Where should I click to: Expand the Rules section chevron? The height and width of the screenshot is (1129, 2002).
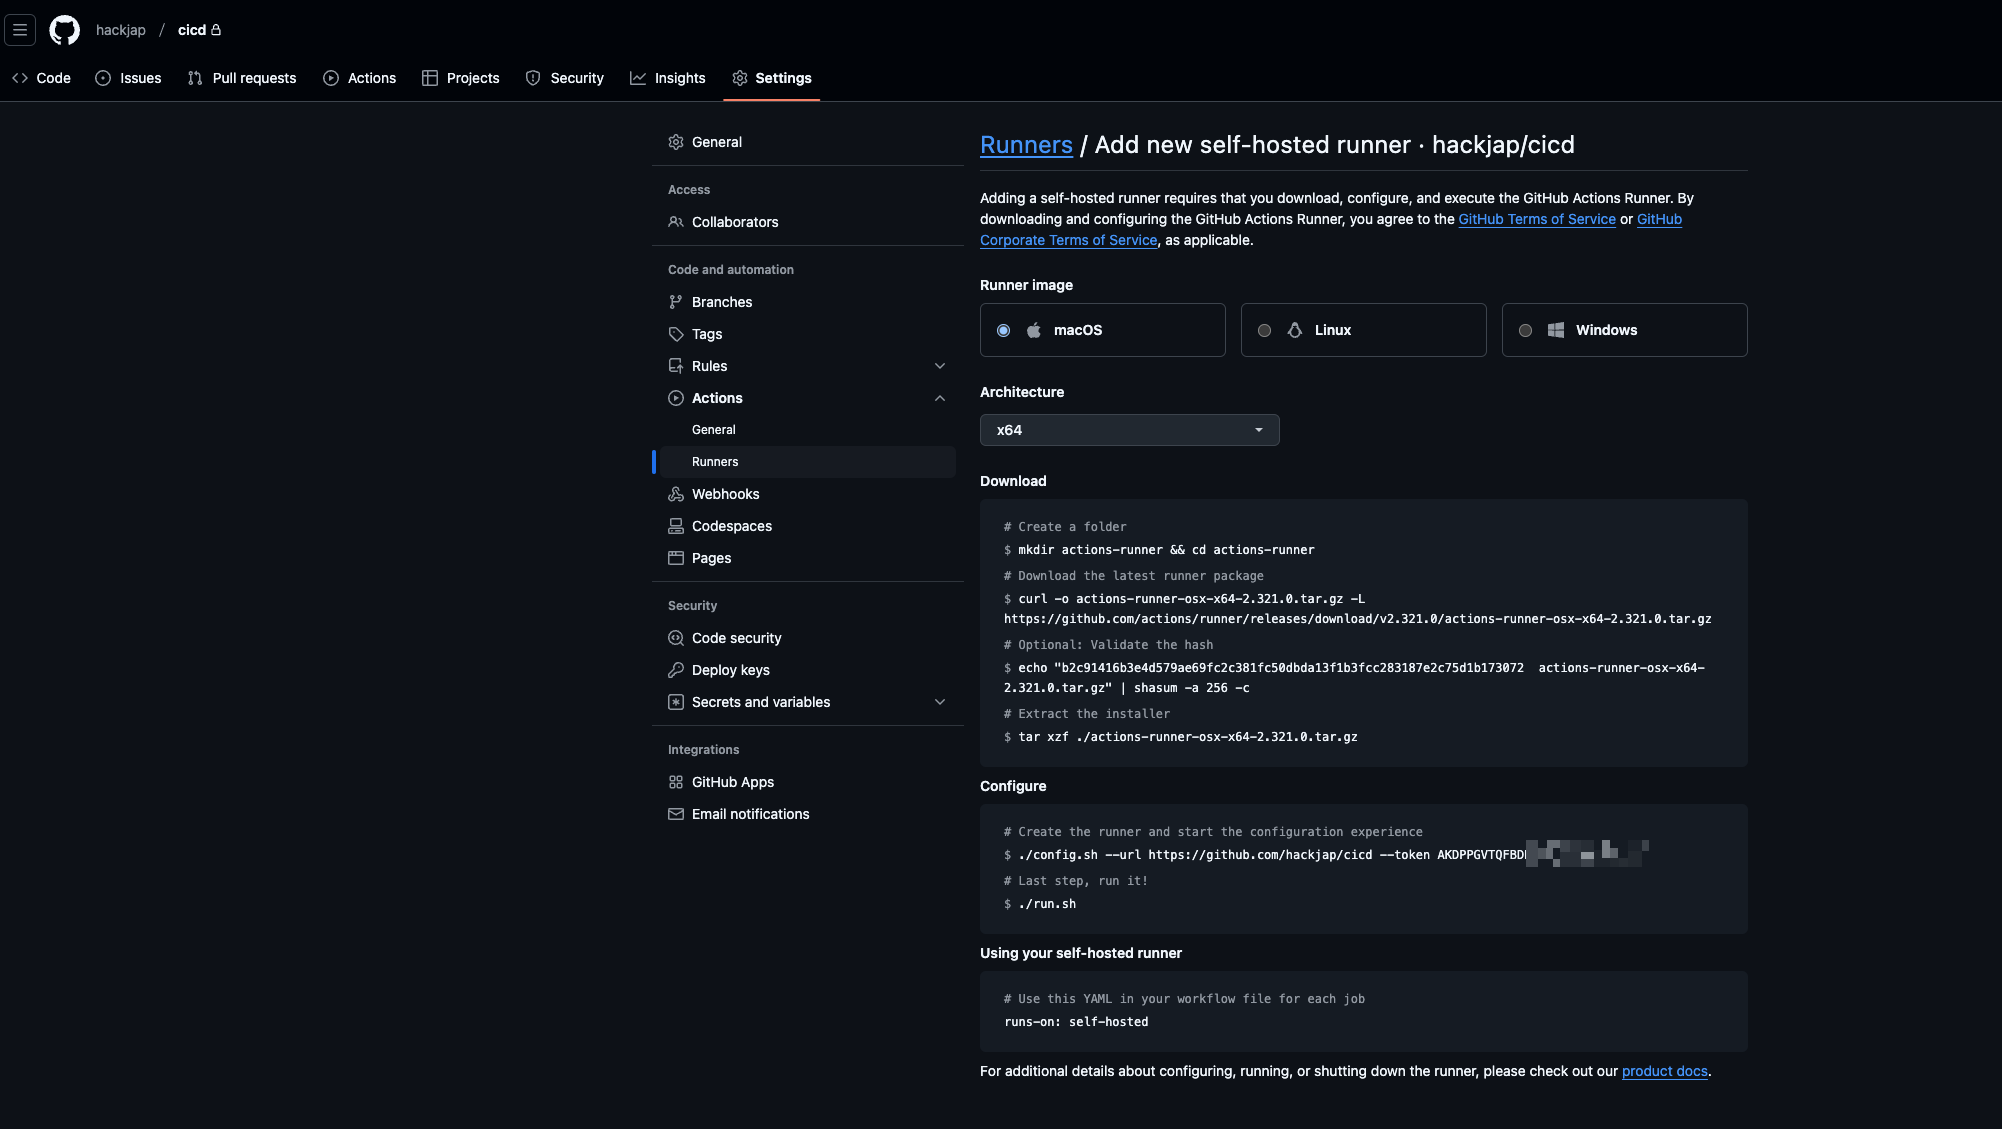(x=940, y=366)
